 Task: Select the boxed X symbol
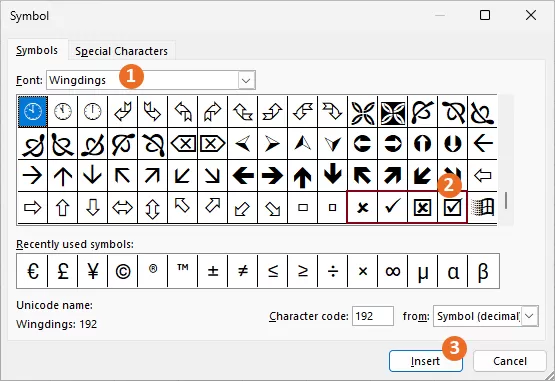[x=422, y=207]
